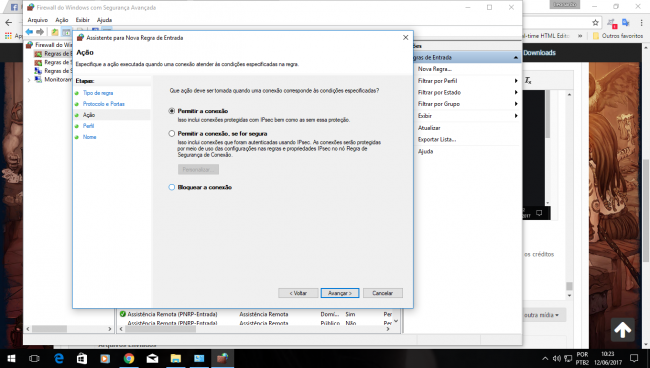Select 'Permitir a conexão' radio button

click(172, 111)
